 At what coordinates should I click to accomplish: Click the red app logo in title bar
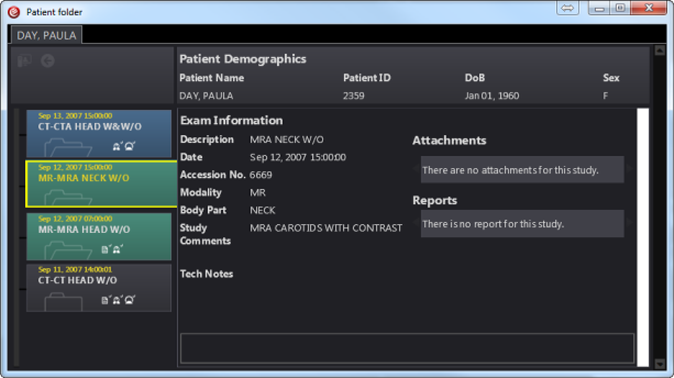pyautogui.click(x=14, y=12)
